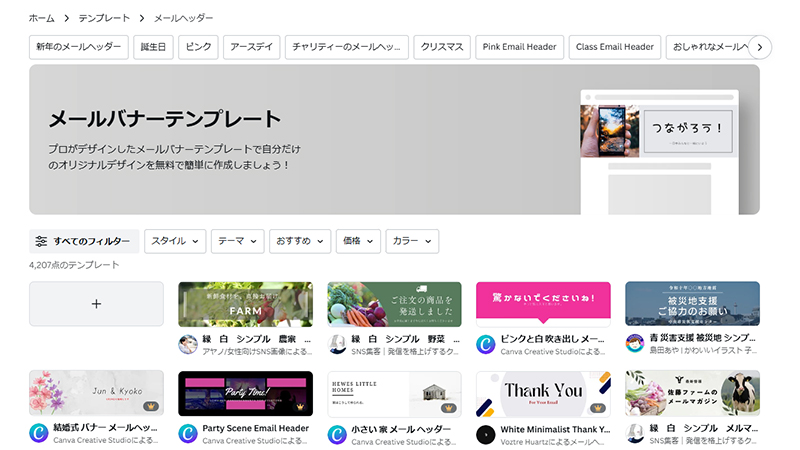Image resolution: width=800 pixels, height=450 pixels.
Task: Click author avatar beside 青 災害支援 template
Action: pyautogui.click(x=635, y=344)
